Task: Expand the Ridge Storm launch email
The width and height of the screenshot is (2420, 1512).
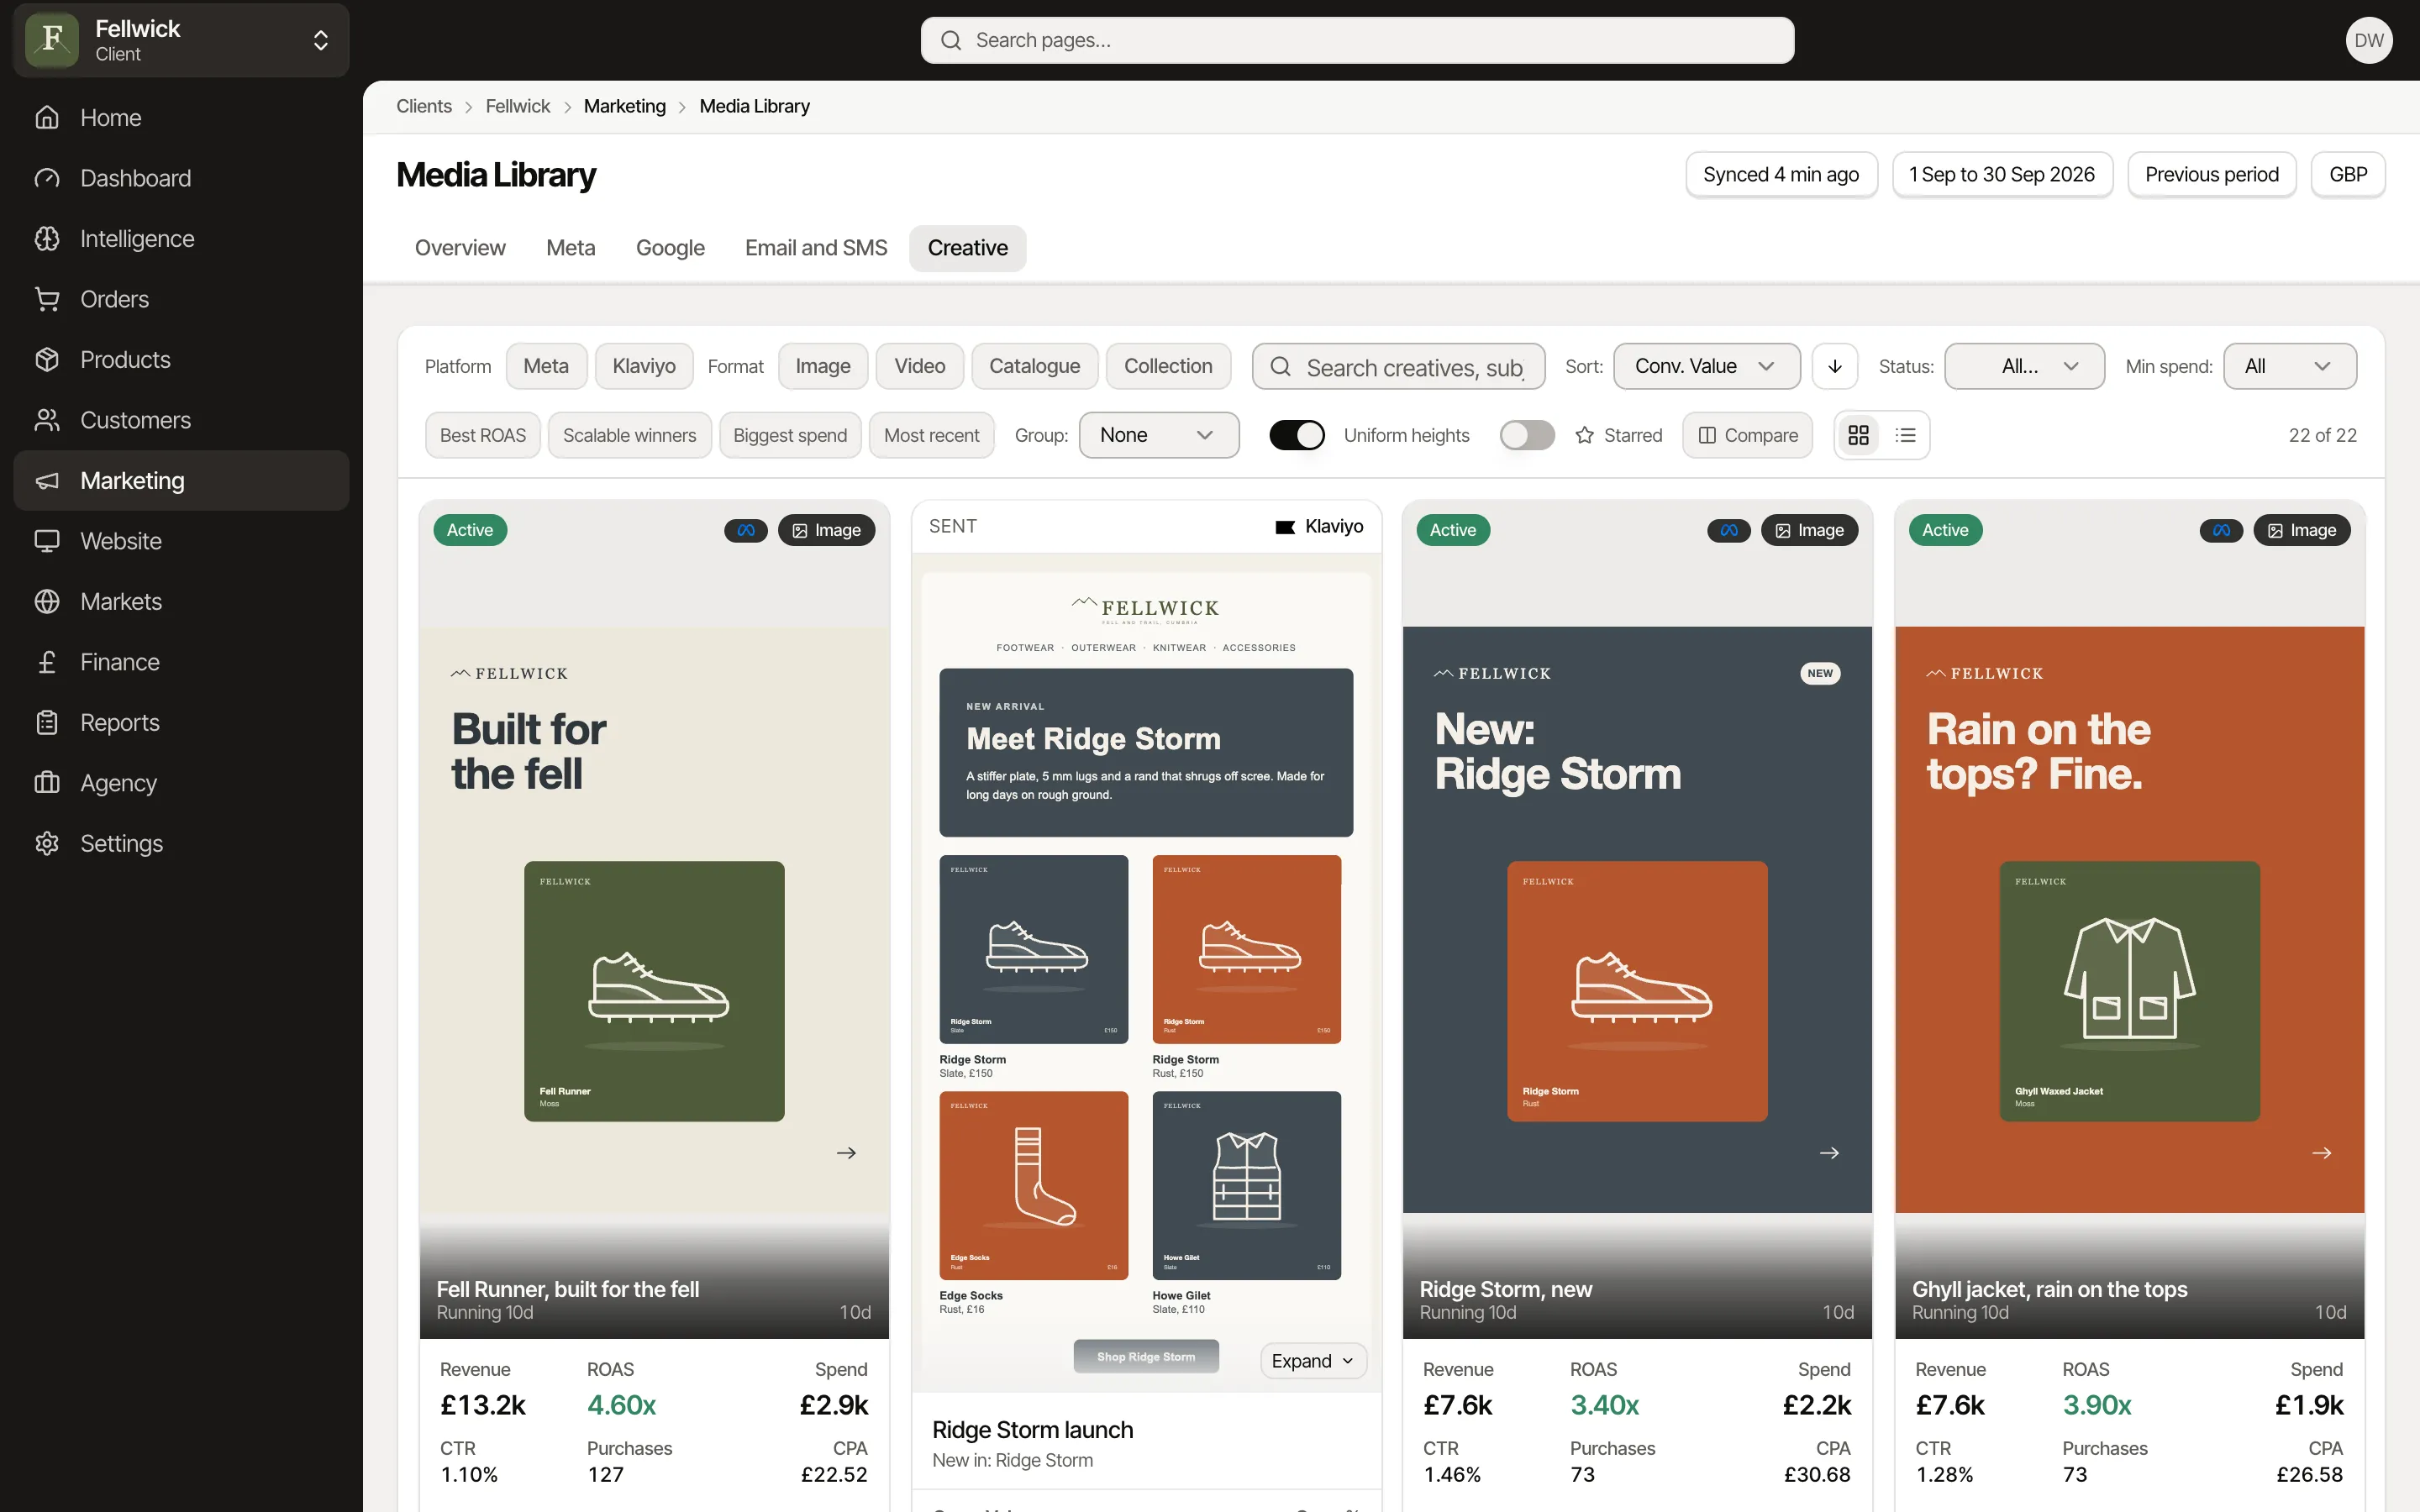Action: tap(1313, 1361)
